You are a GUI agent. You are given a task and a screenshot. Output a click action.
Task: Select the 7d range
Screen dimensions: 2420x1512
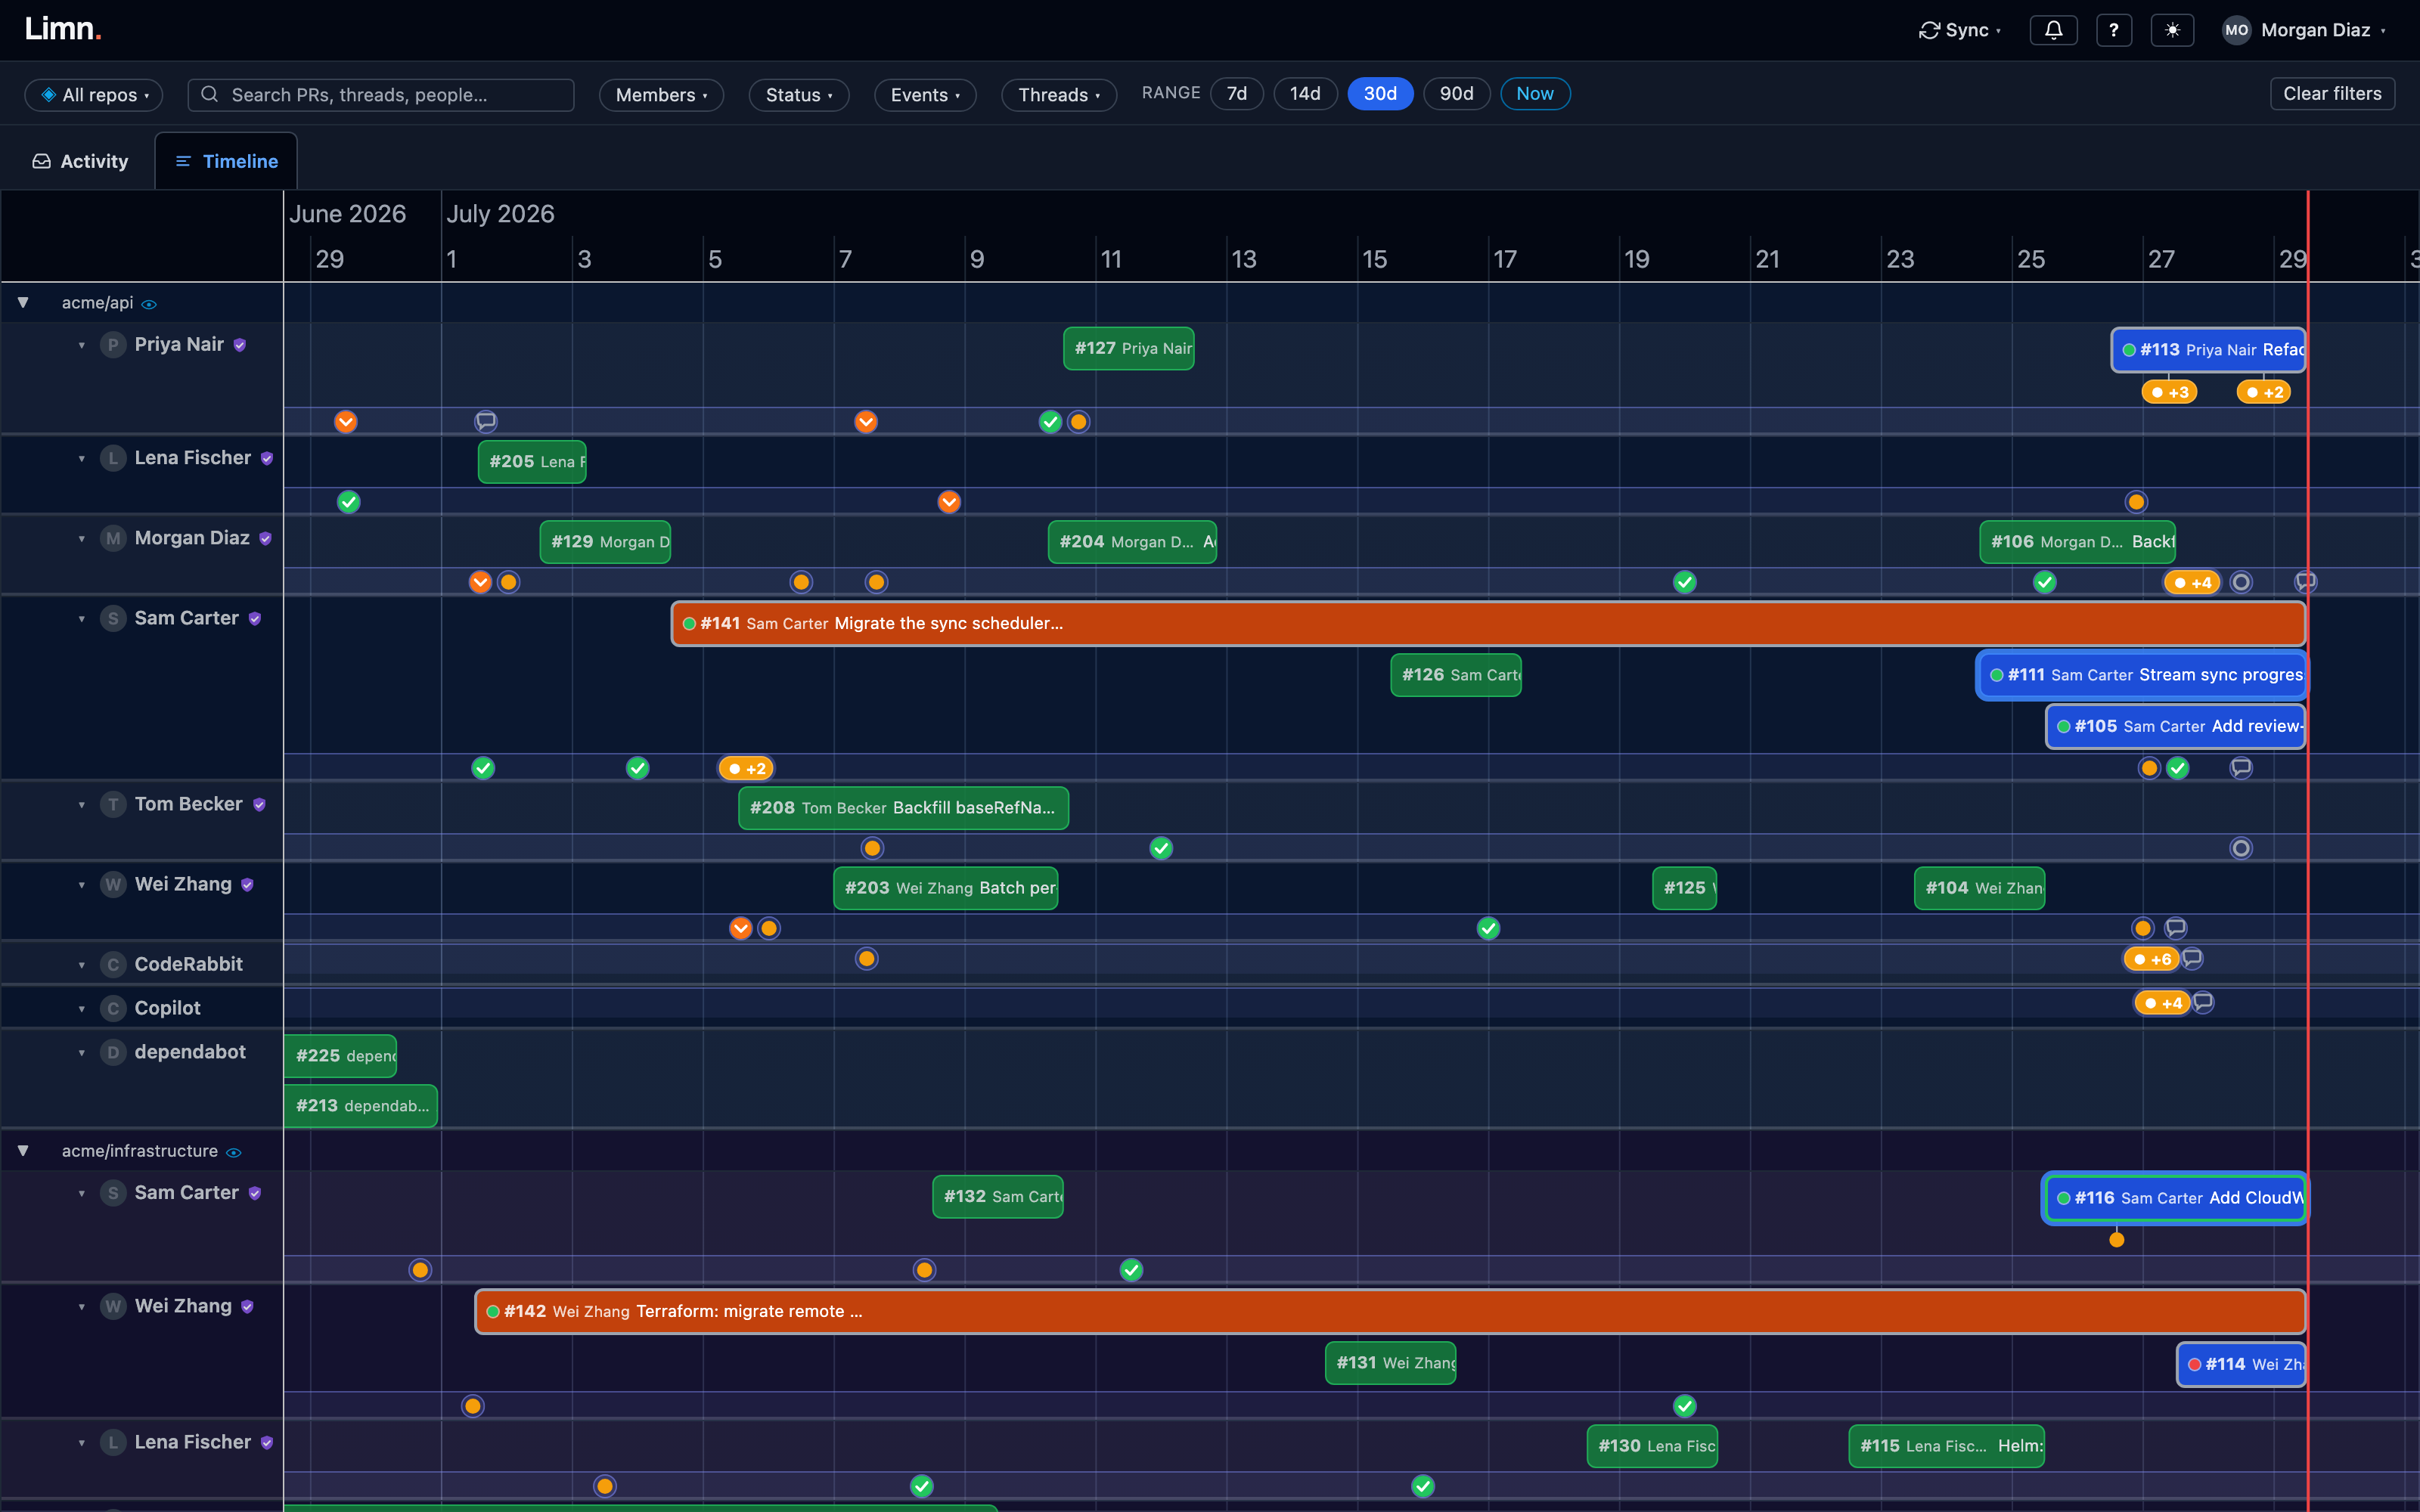[1236, 93]
